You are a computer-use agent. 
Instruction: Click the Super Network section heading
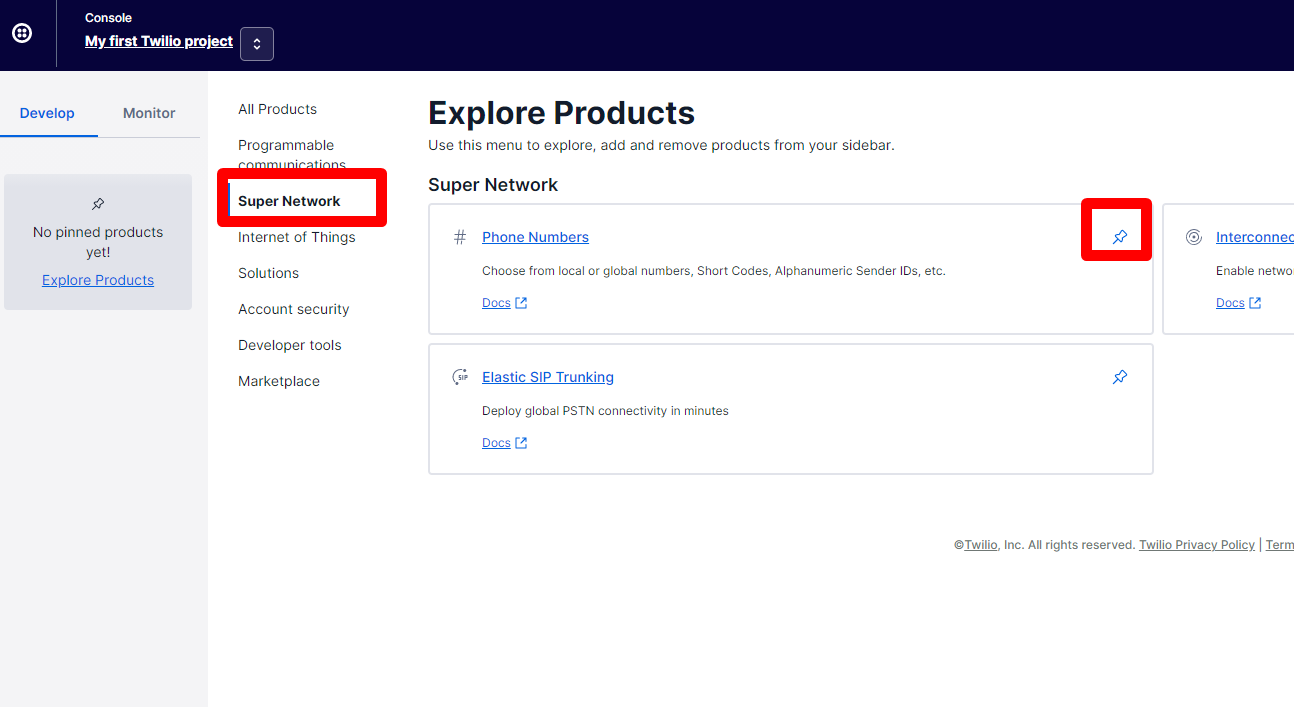493,185
